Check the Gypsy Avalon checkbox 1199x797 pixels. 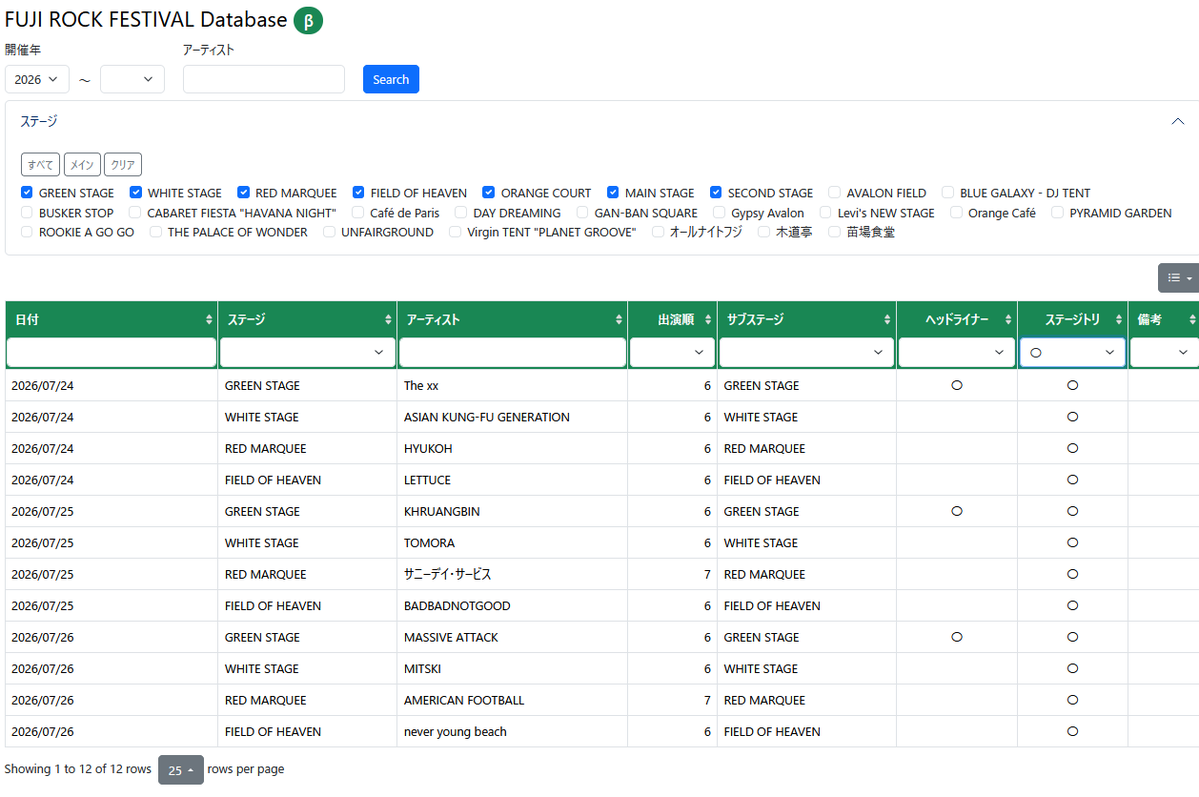point(719,212)
